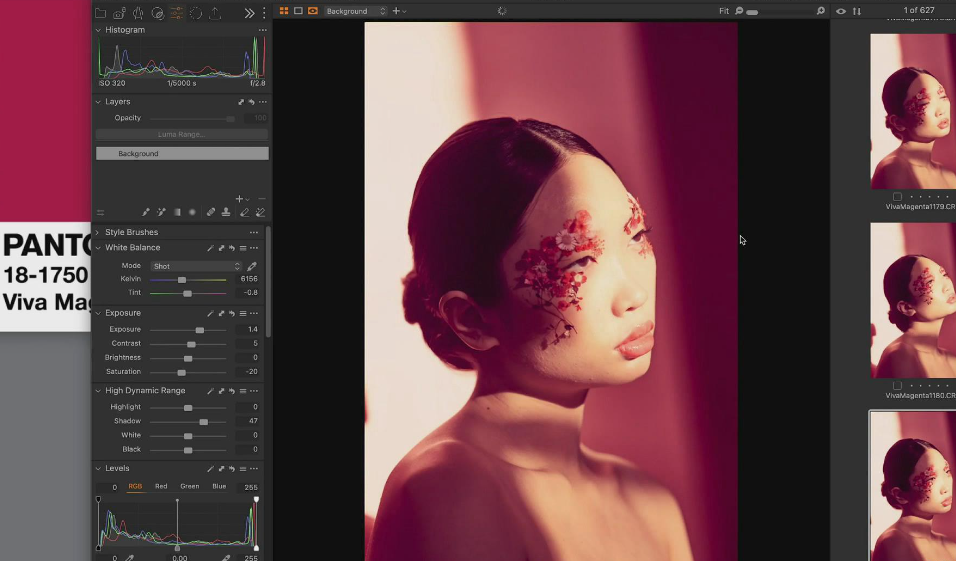Open tool tab options vertical dots menu
The image size is (956, 561).
264,13
